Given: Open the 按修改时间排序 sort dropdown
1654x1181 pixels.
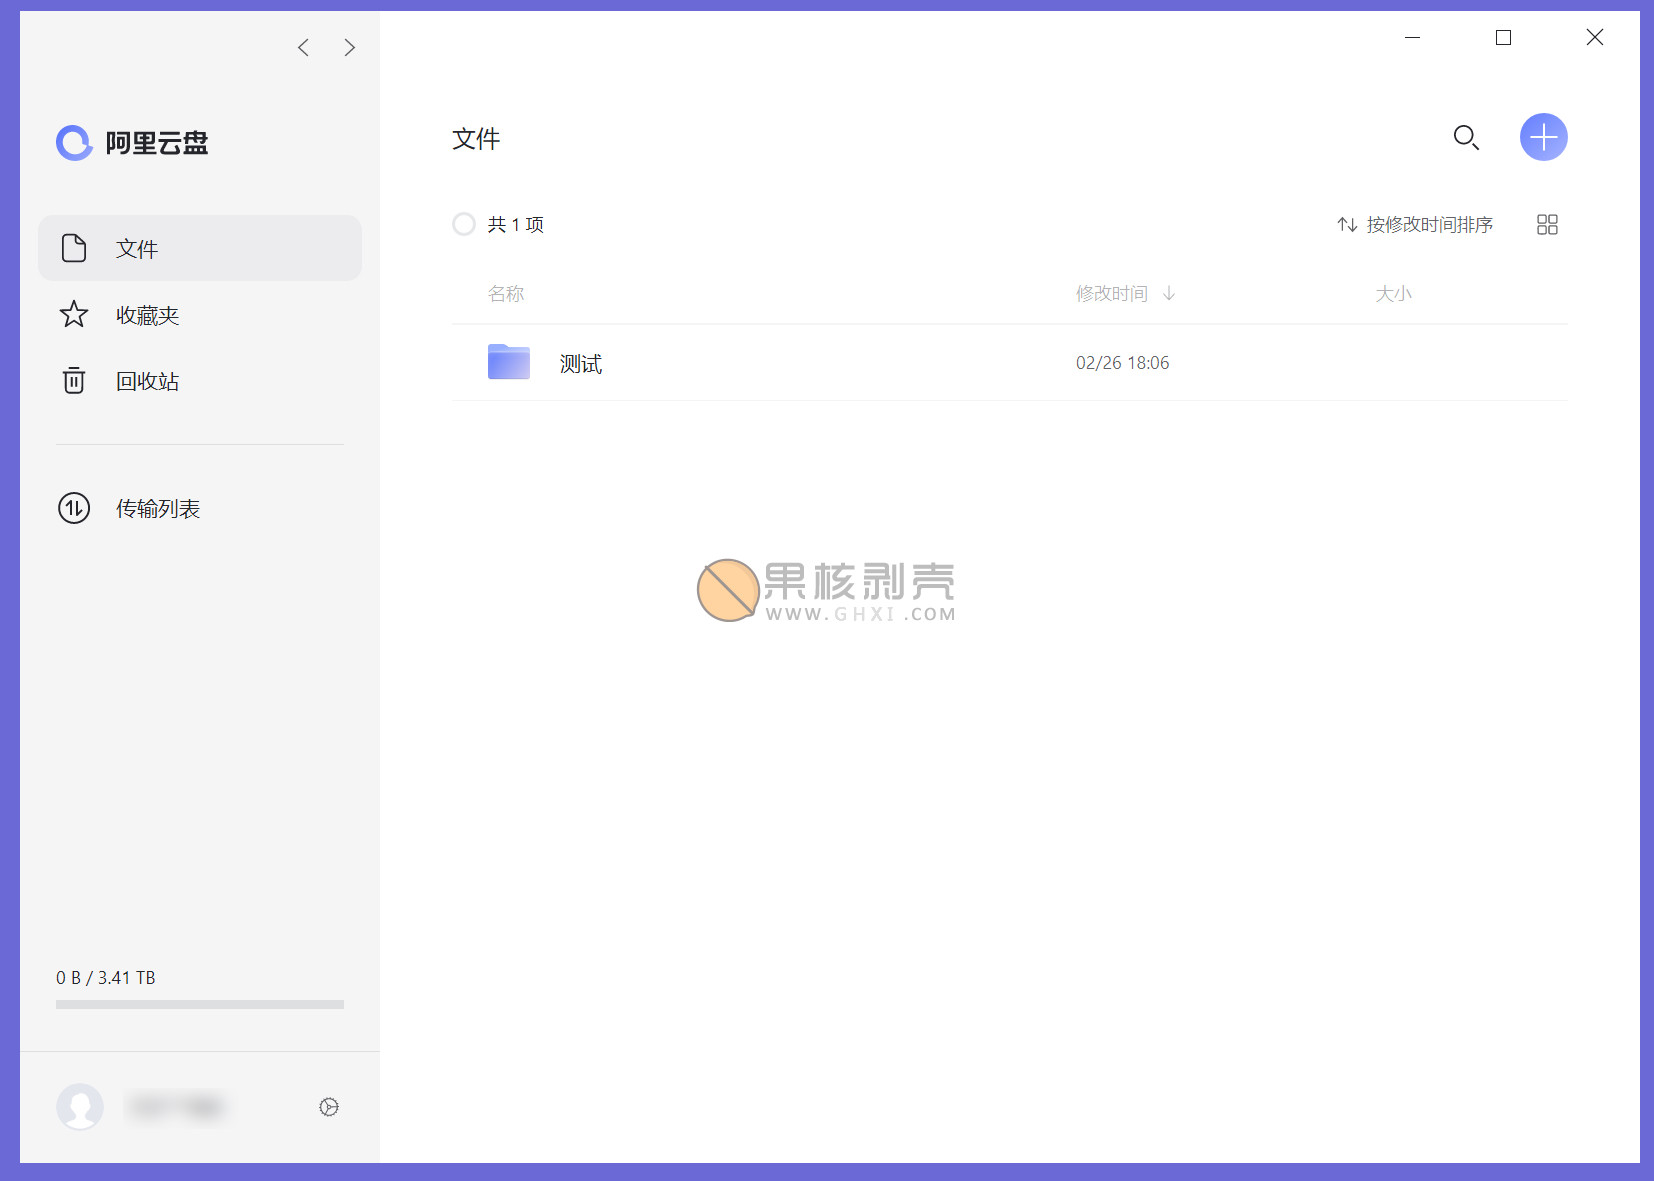Looking at the screenshot, I should (x=1416, y=225).
